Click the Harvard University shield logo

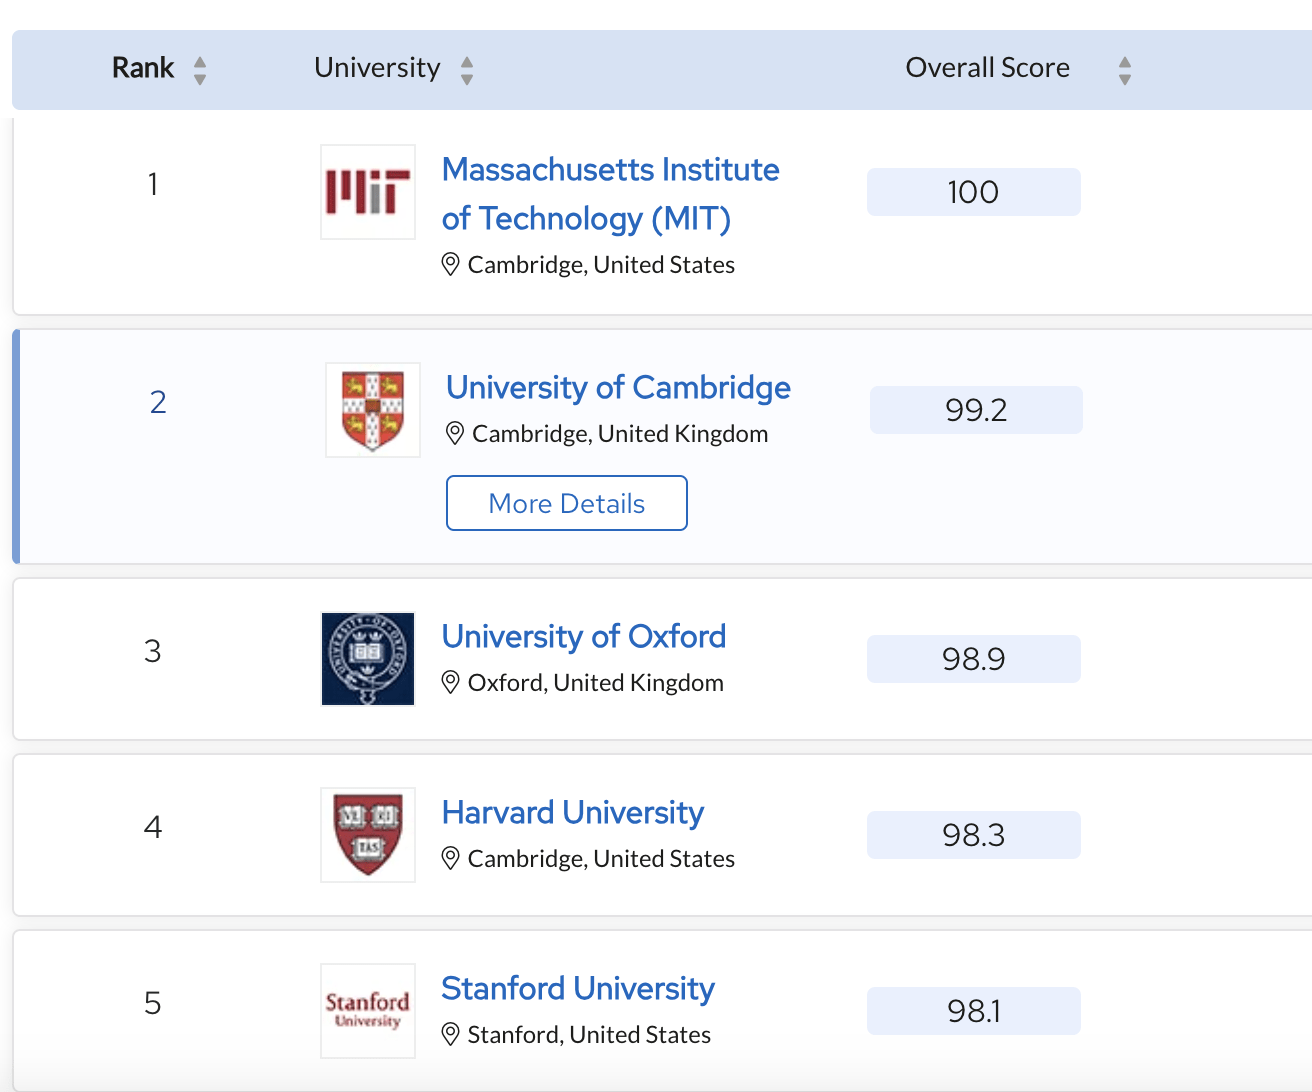367,835
